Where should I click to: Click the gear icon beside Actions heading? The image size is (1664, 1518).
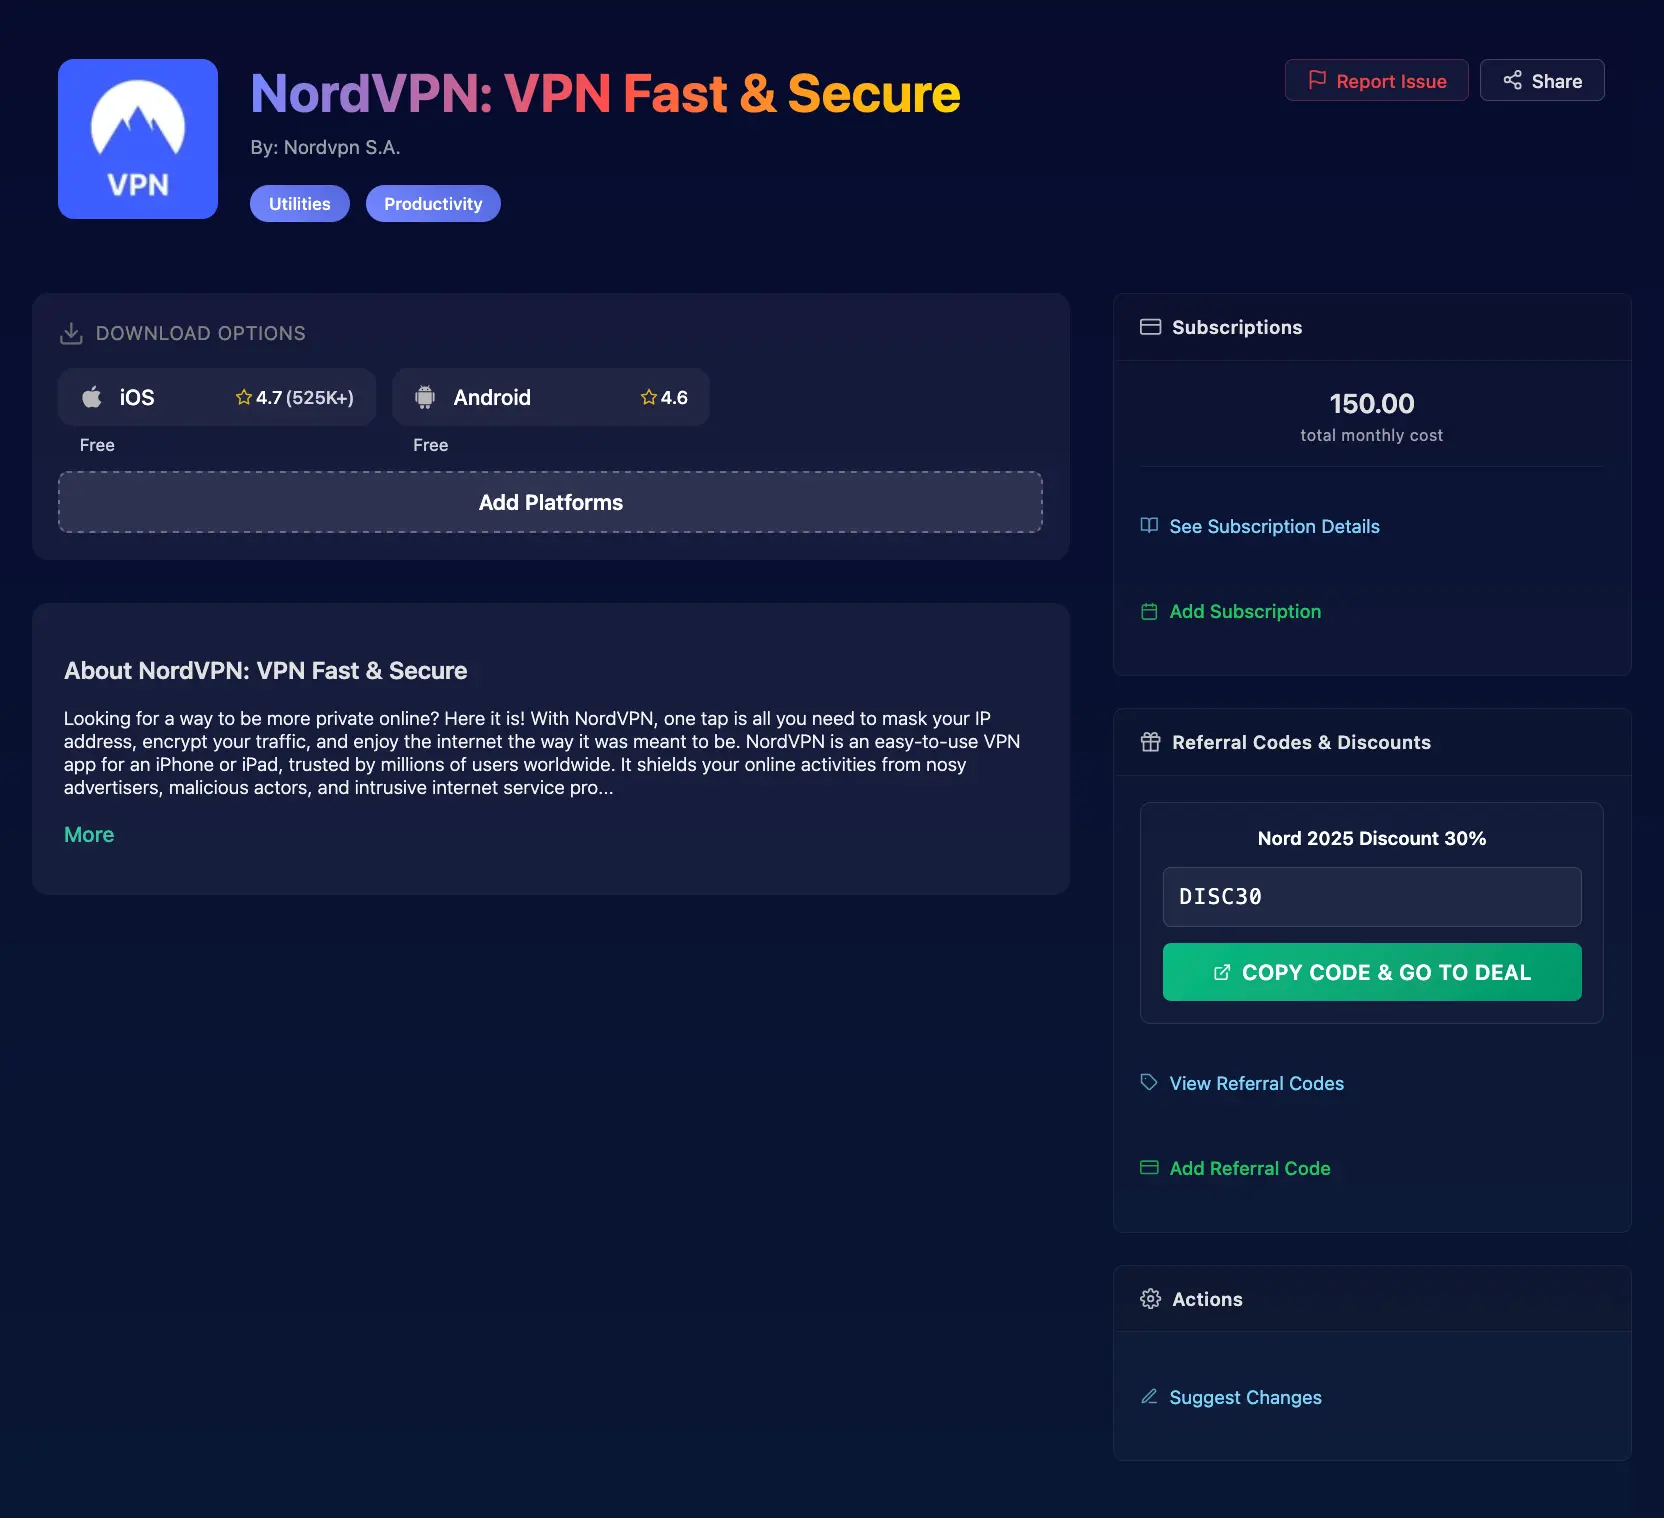1150,1299
